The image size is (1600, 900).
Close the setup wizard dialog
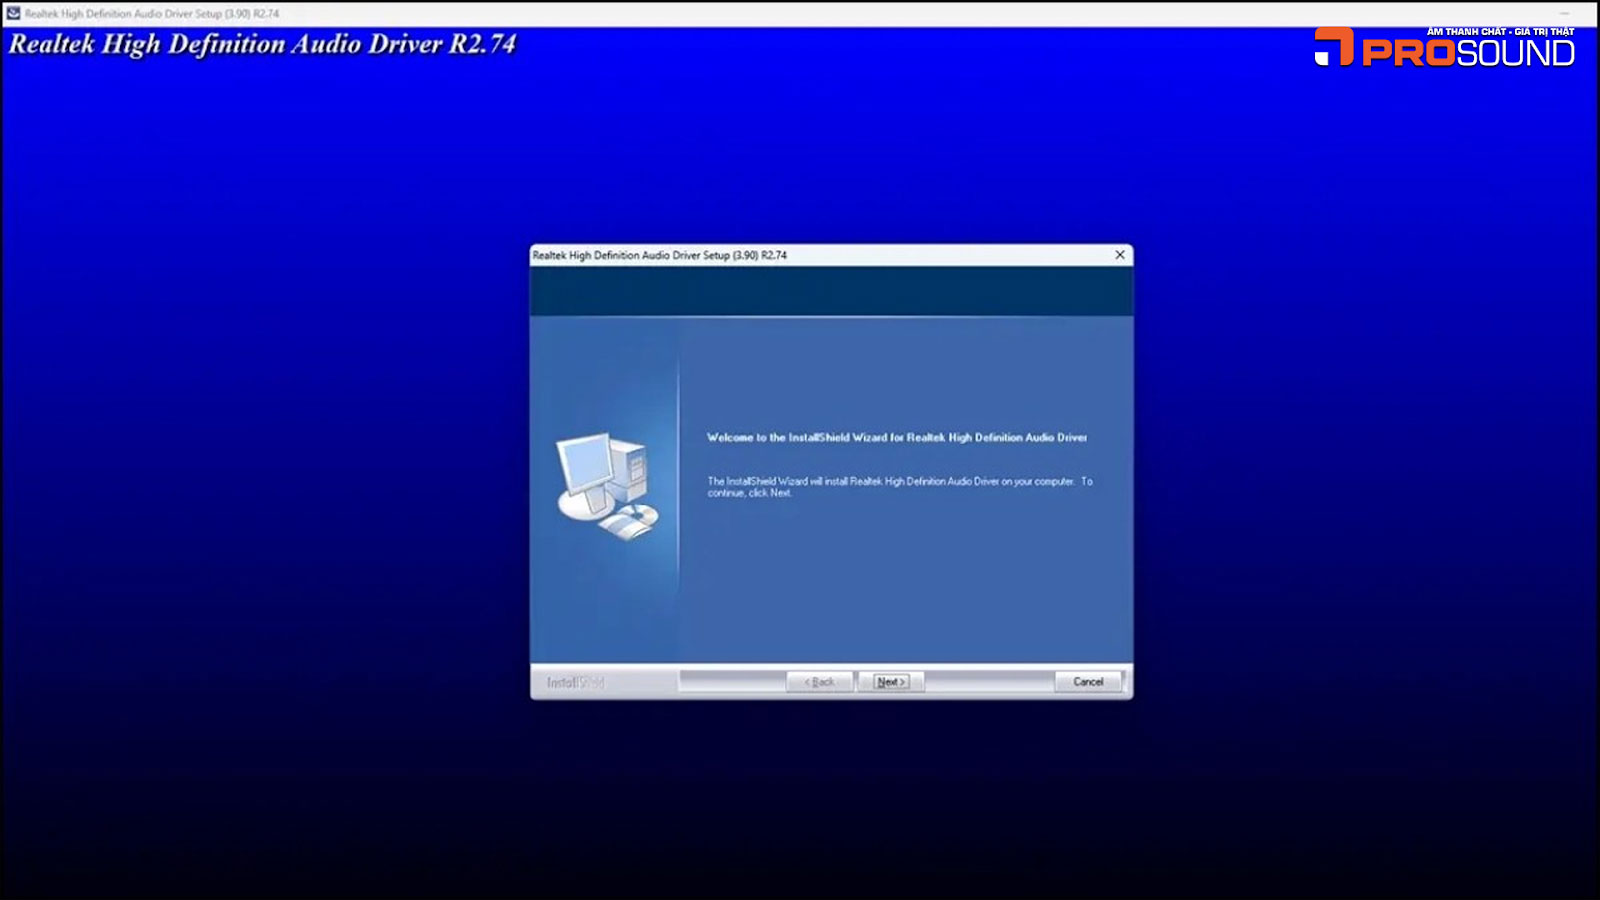(x=1120, y=255)
